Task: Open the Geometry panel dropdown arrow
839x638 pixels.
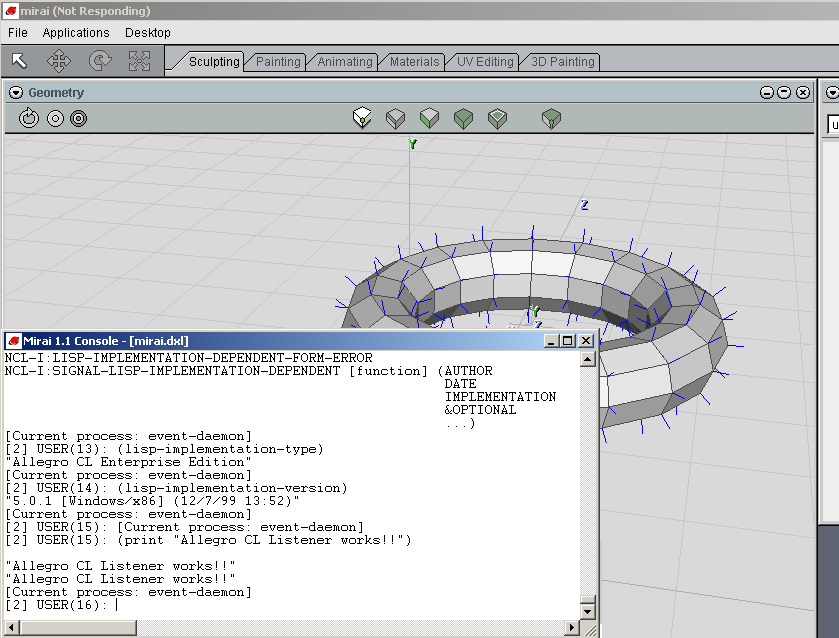Action: click(x=16, y=93)
